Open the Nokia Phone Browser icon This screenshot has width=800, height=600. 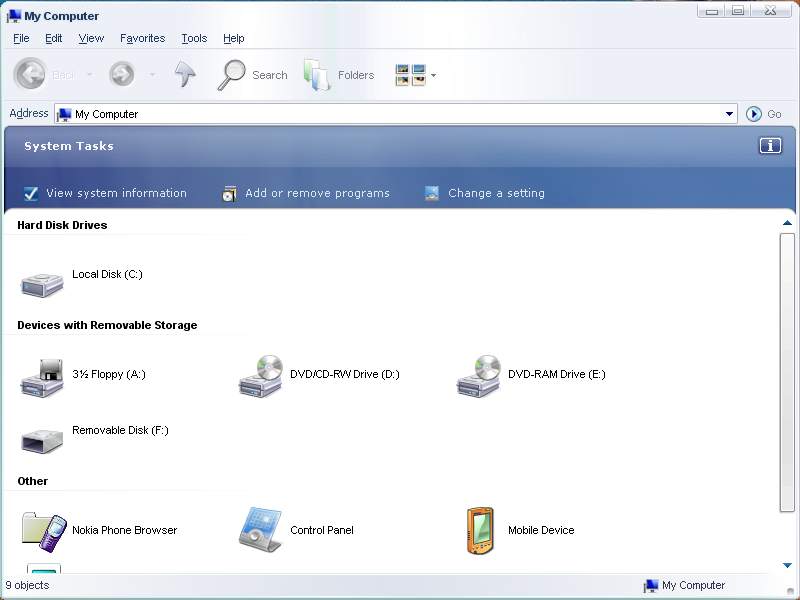tap(43, 531)
